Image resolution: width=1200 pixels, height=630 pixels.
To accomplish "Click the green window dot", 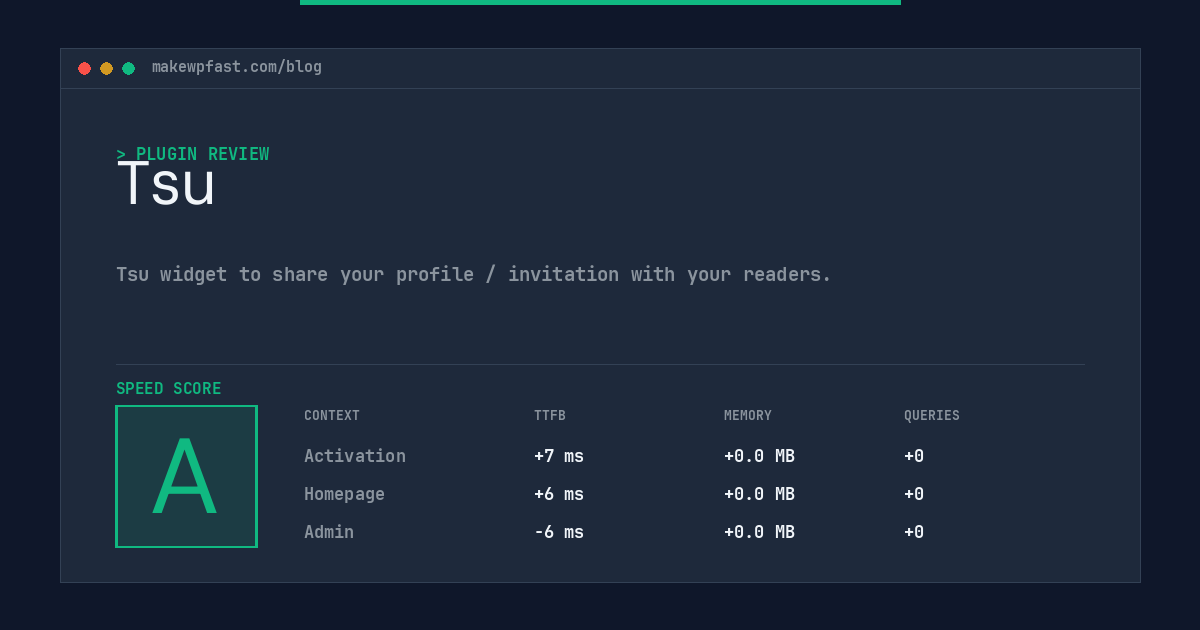I will [128, 68].
